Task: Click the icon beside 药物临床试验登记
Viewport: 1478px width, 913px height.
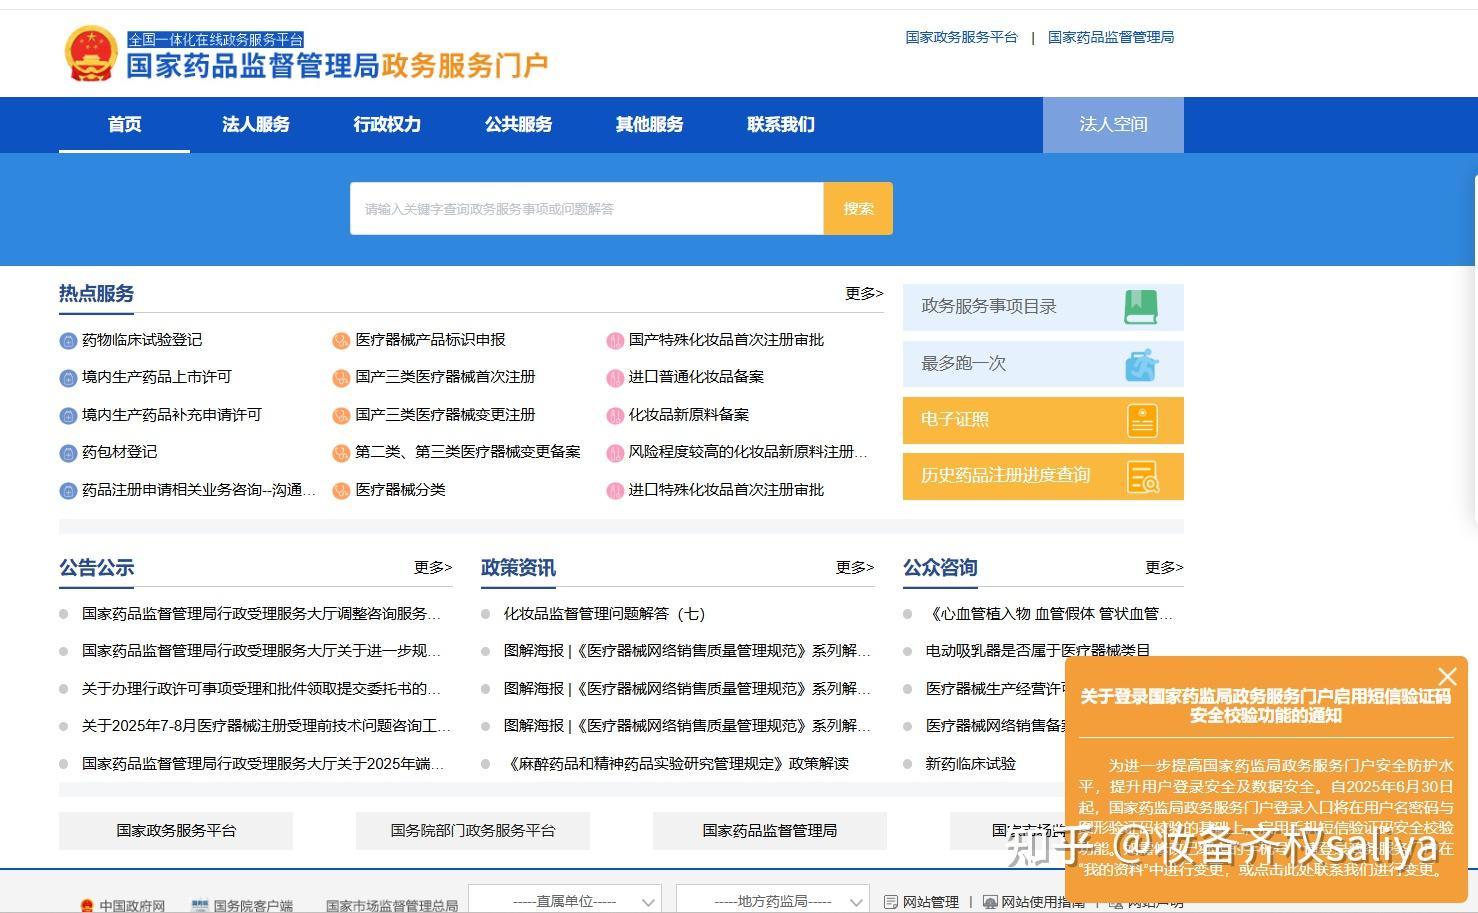Action: [68, 341]
